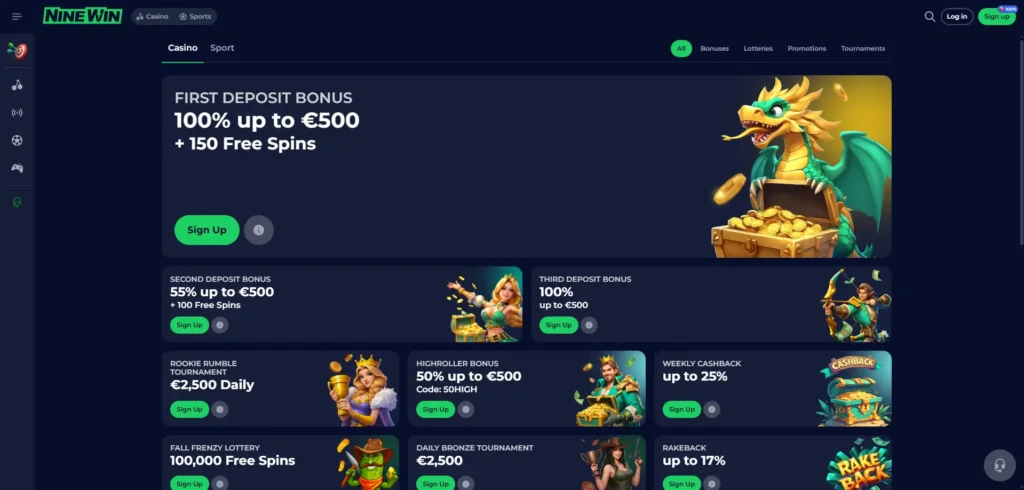Image resolution: width=1024 pixels, height=490 pixels.
Task: Select the Lotteries filter
Action: tap(758, 48)
